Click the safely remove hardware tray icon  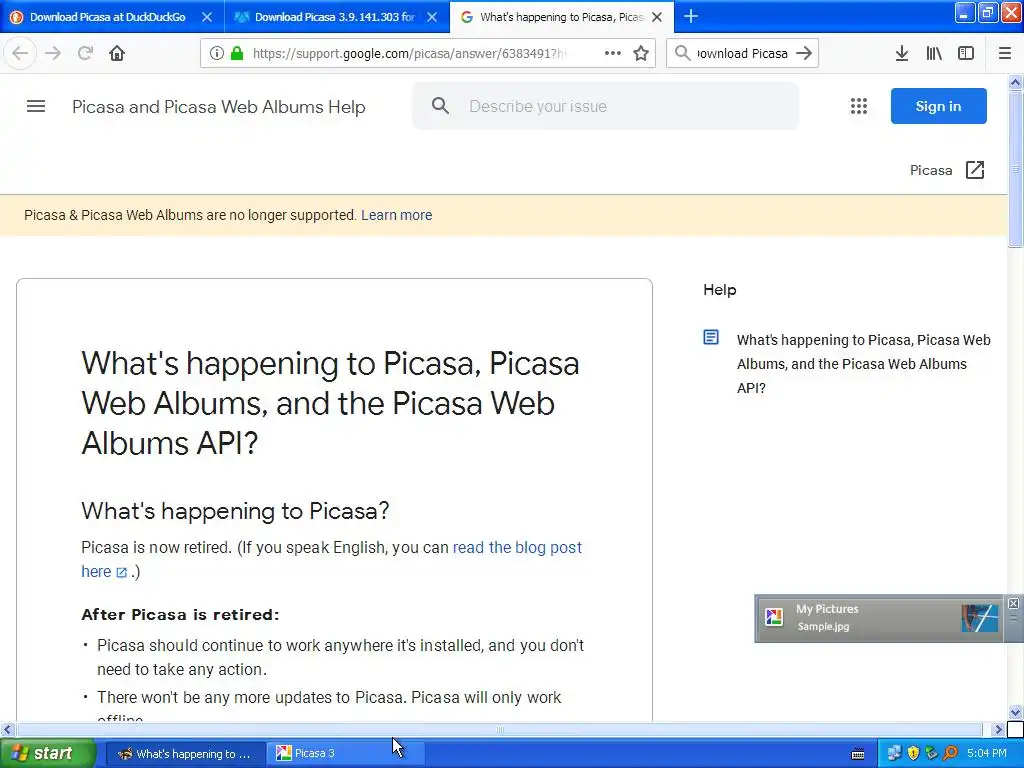click(x=931, y=754)
